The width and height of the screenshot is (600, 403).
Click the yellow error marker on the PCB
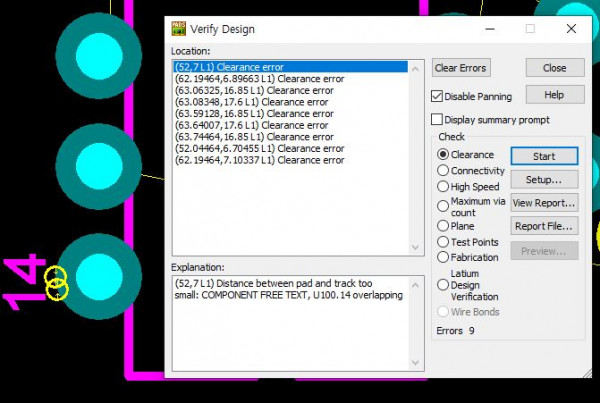point(56,283)
